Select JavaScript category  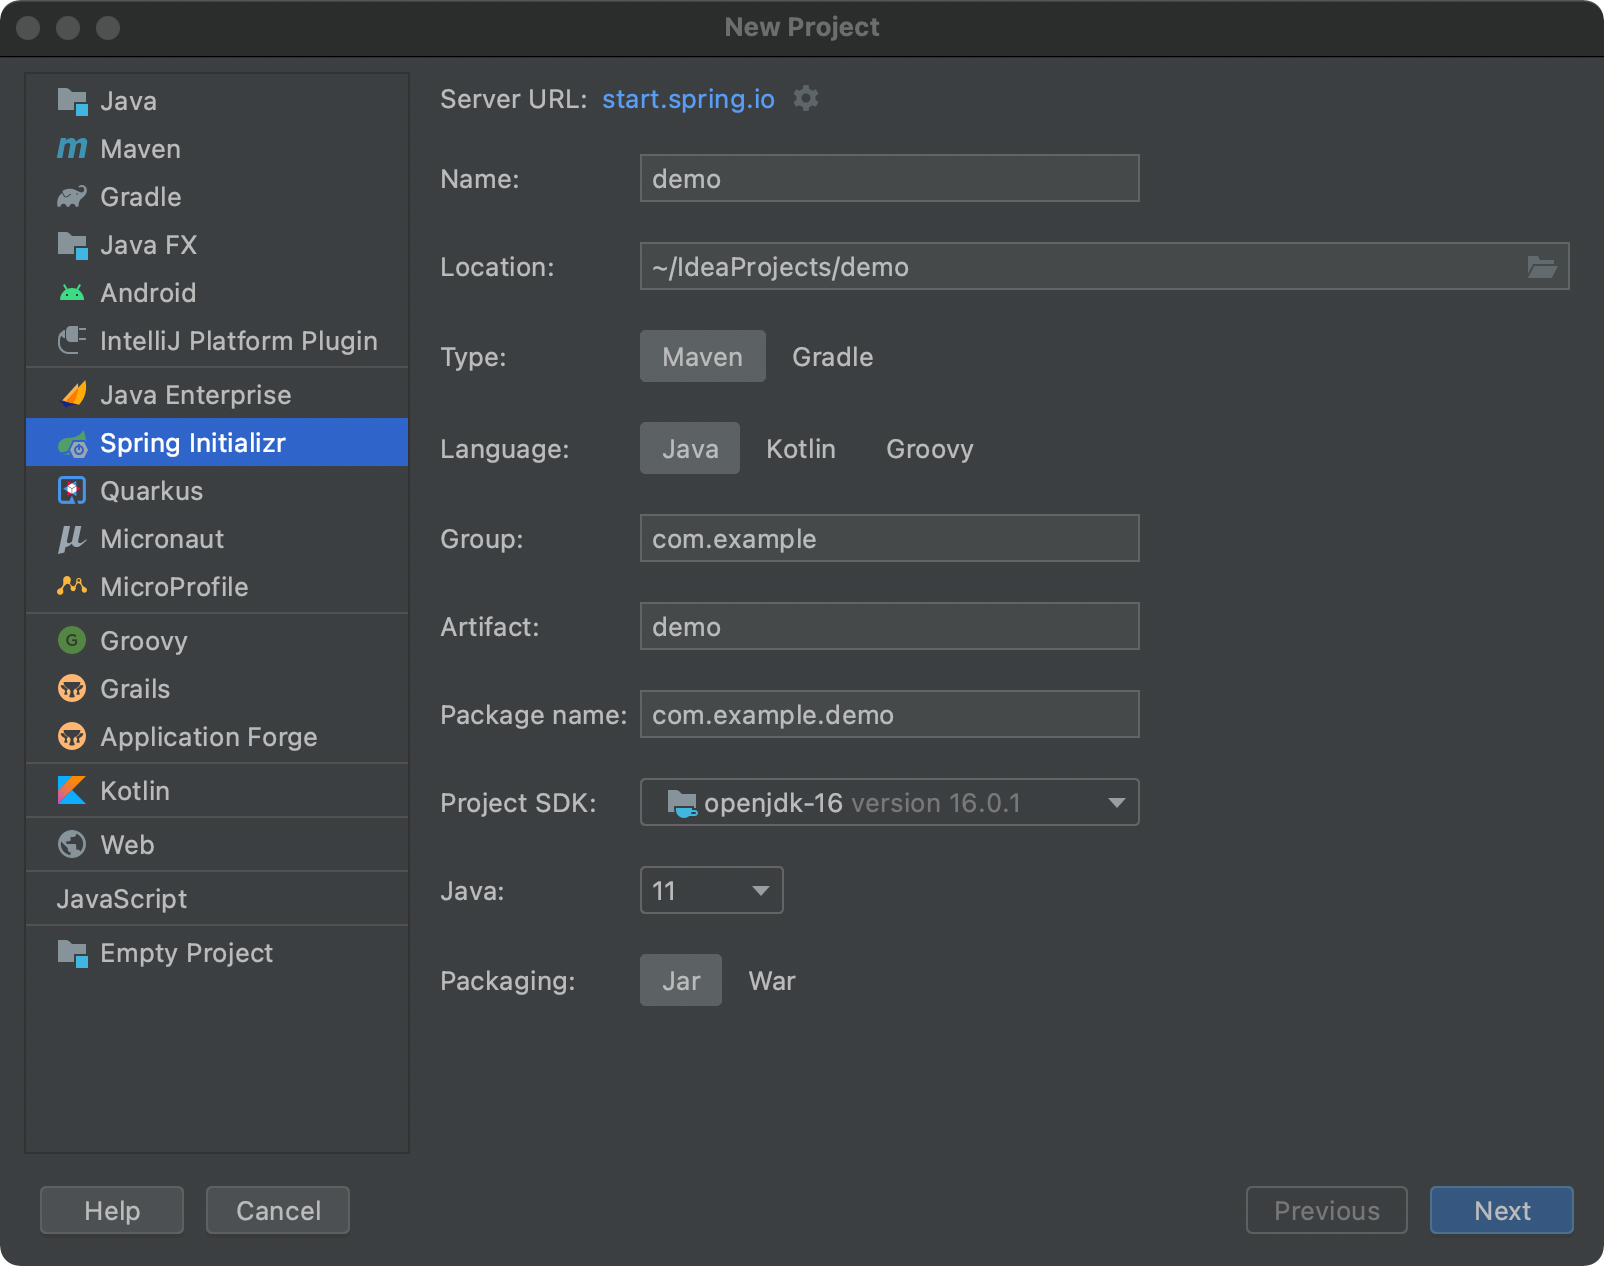122,899
